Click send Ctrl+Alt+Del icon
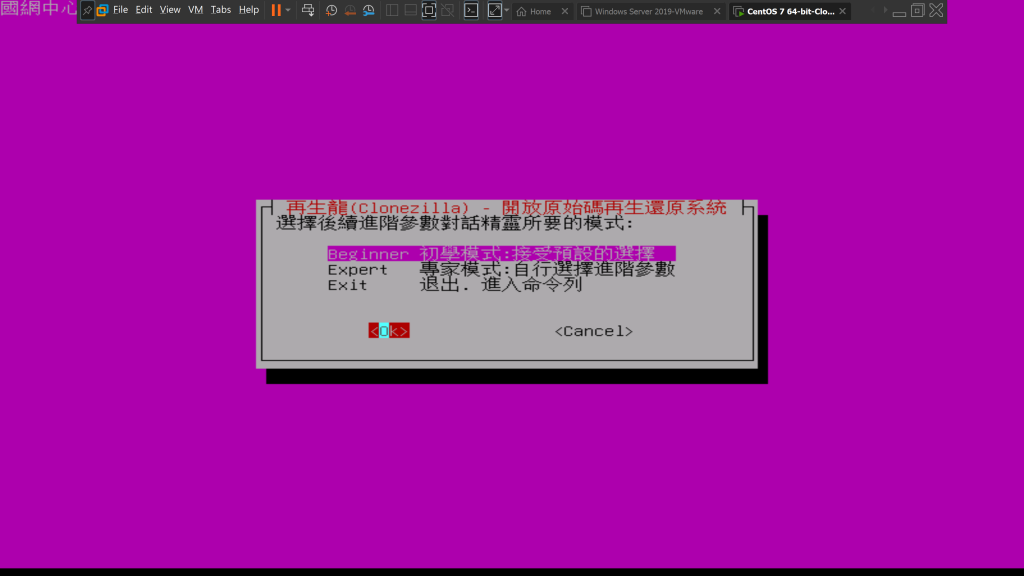This screenshot has height=576, width=1024. click(x=308, y=10)
